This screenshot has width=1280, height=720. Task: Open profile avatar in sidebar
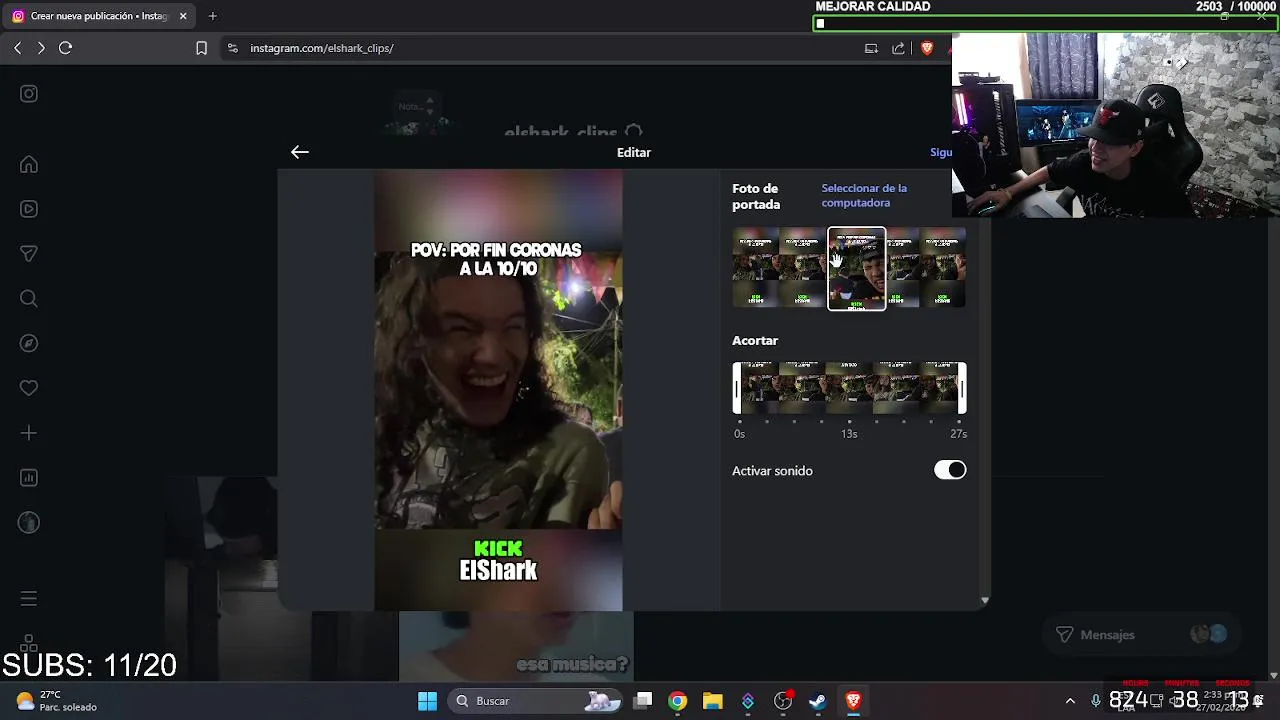(x=29, y=522)
